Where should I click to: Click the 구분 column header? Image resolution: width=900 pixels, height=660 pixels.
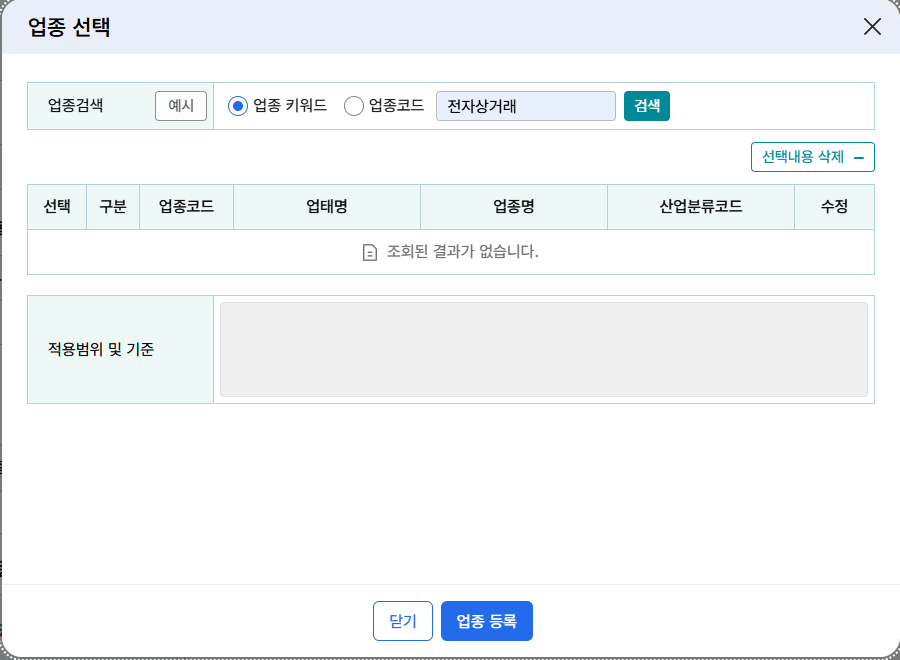[113, 207]
